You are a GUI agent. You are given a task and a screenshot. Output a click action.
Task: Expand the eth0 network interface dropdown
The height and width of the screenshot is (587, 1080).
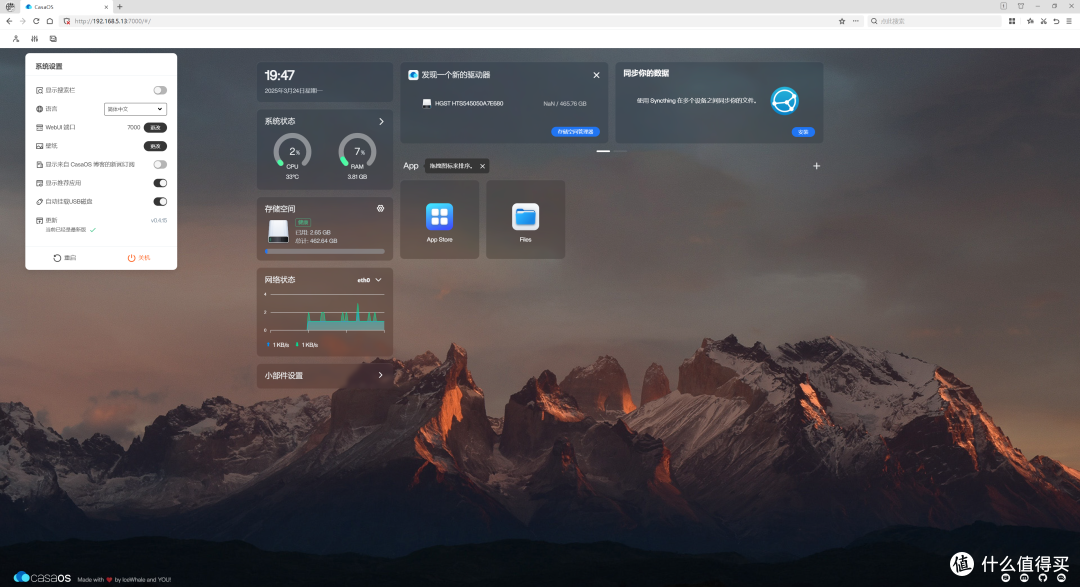coord(369,280)
